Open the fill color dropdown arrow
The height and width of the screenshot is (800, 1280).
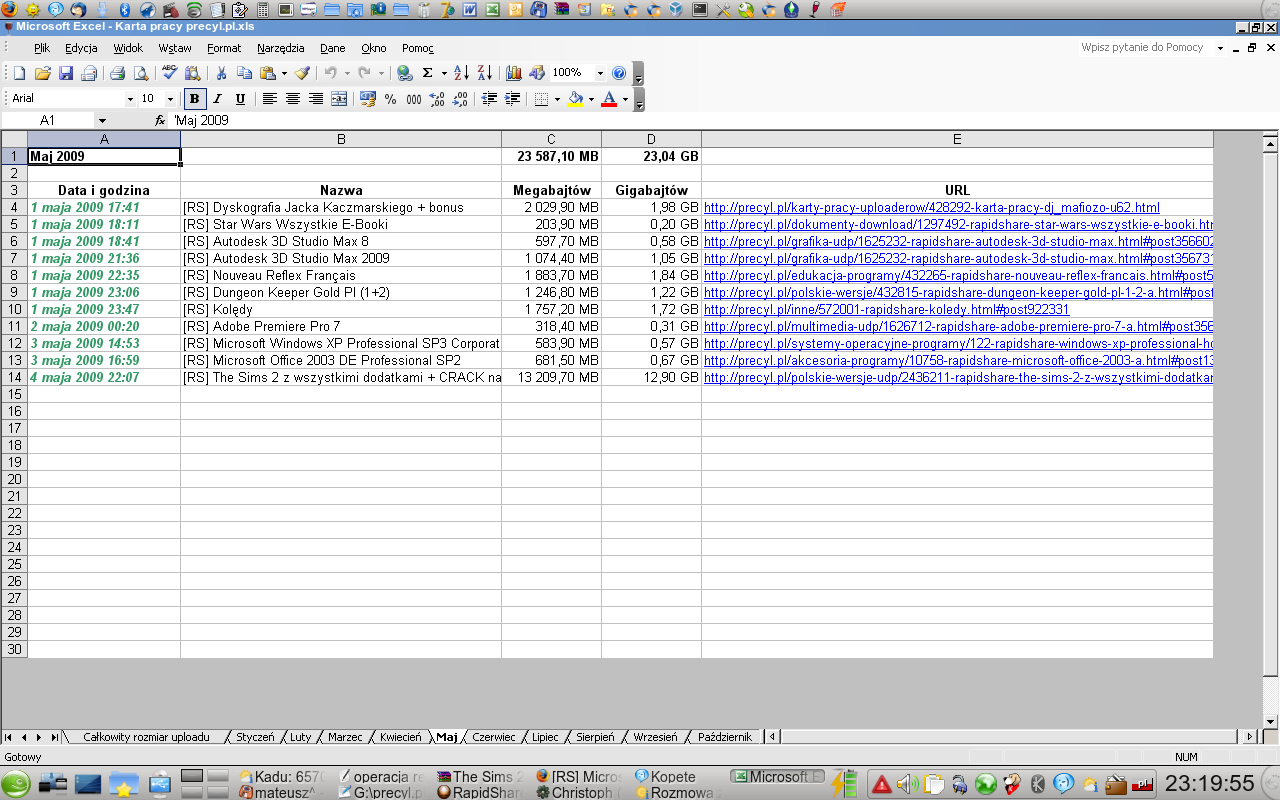pos(591,99)
